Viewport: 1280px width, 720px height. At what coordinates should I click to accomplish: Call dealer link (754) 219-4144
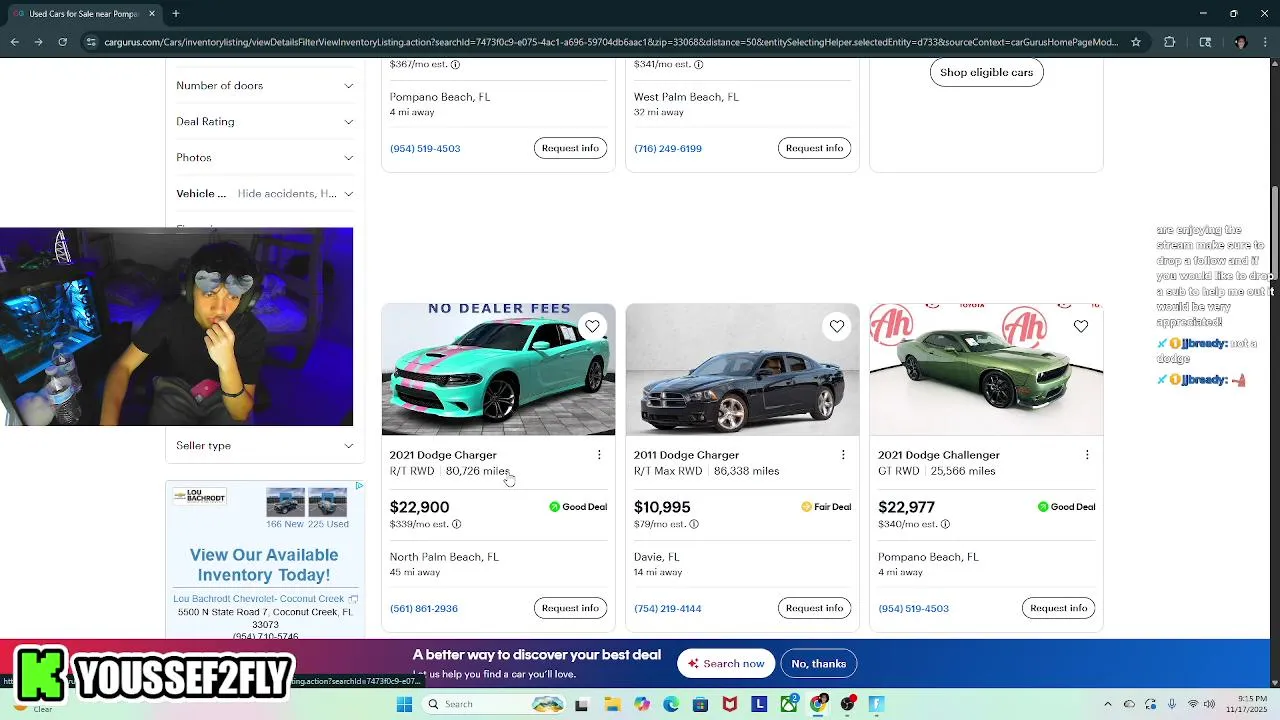coord(668,609)
